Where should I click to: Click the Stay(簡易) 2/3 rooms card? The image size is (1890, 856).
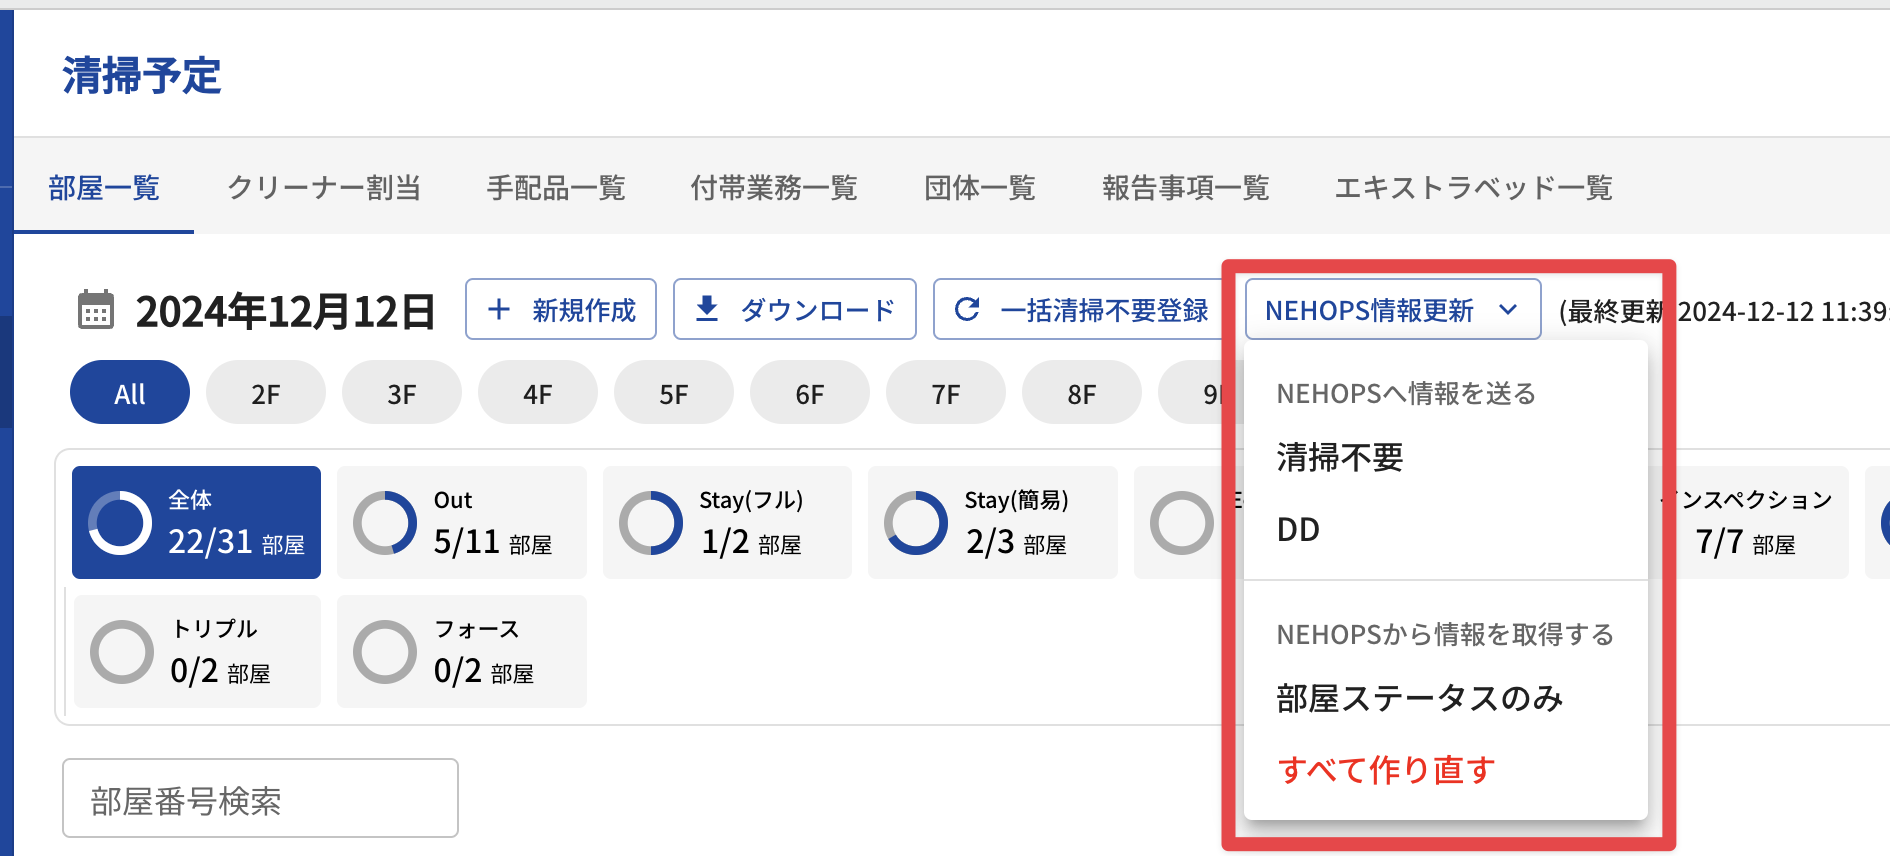click(x=992, y=523)
